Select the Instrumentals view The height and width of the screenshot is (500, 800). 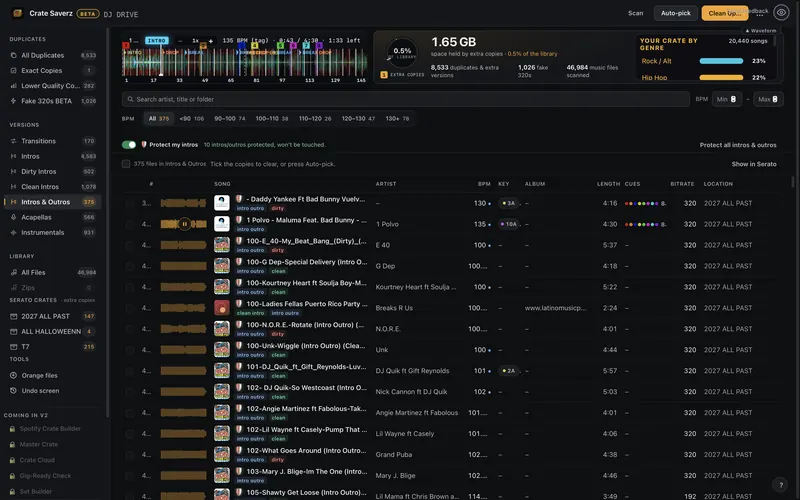[x=53, y=233]
